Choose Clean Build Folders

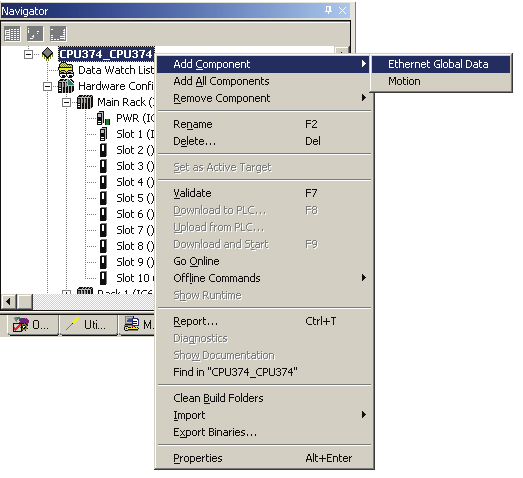coord(263,398)
